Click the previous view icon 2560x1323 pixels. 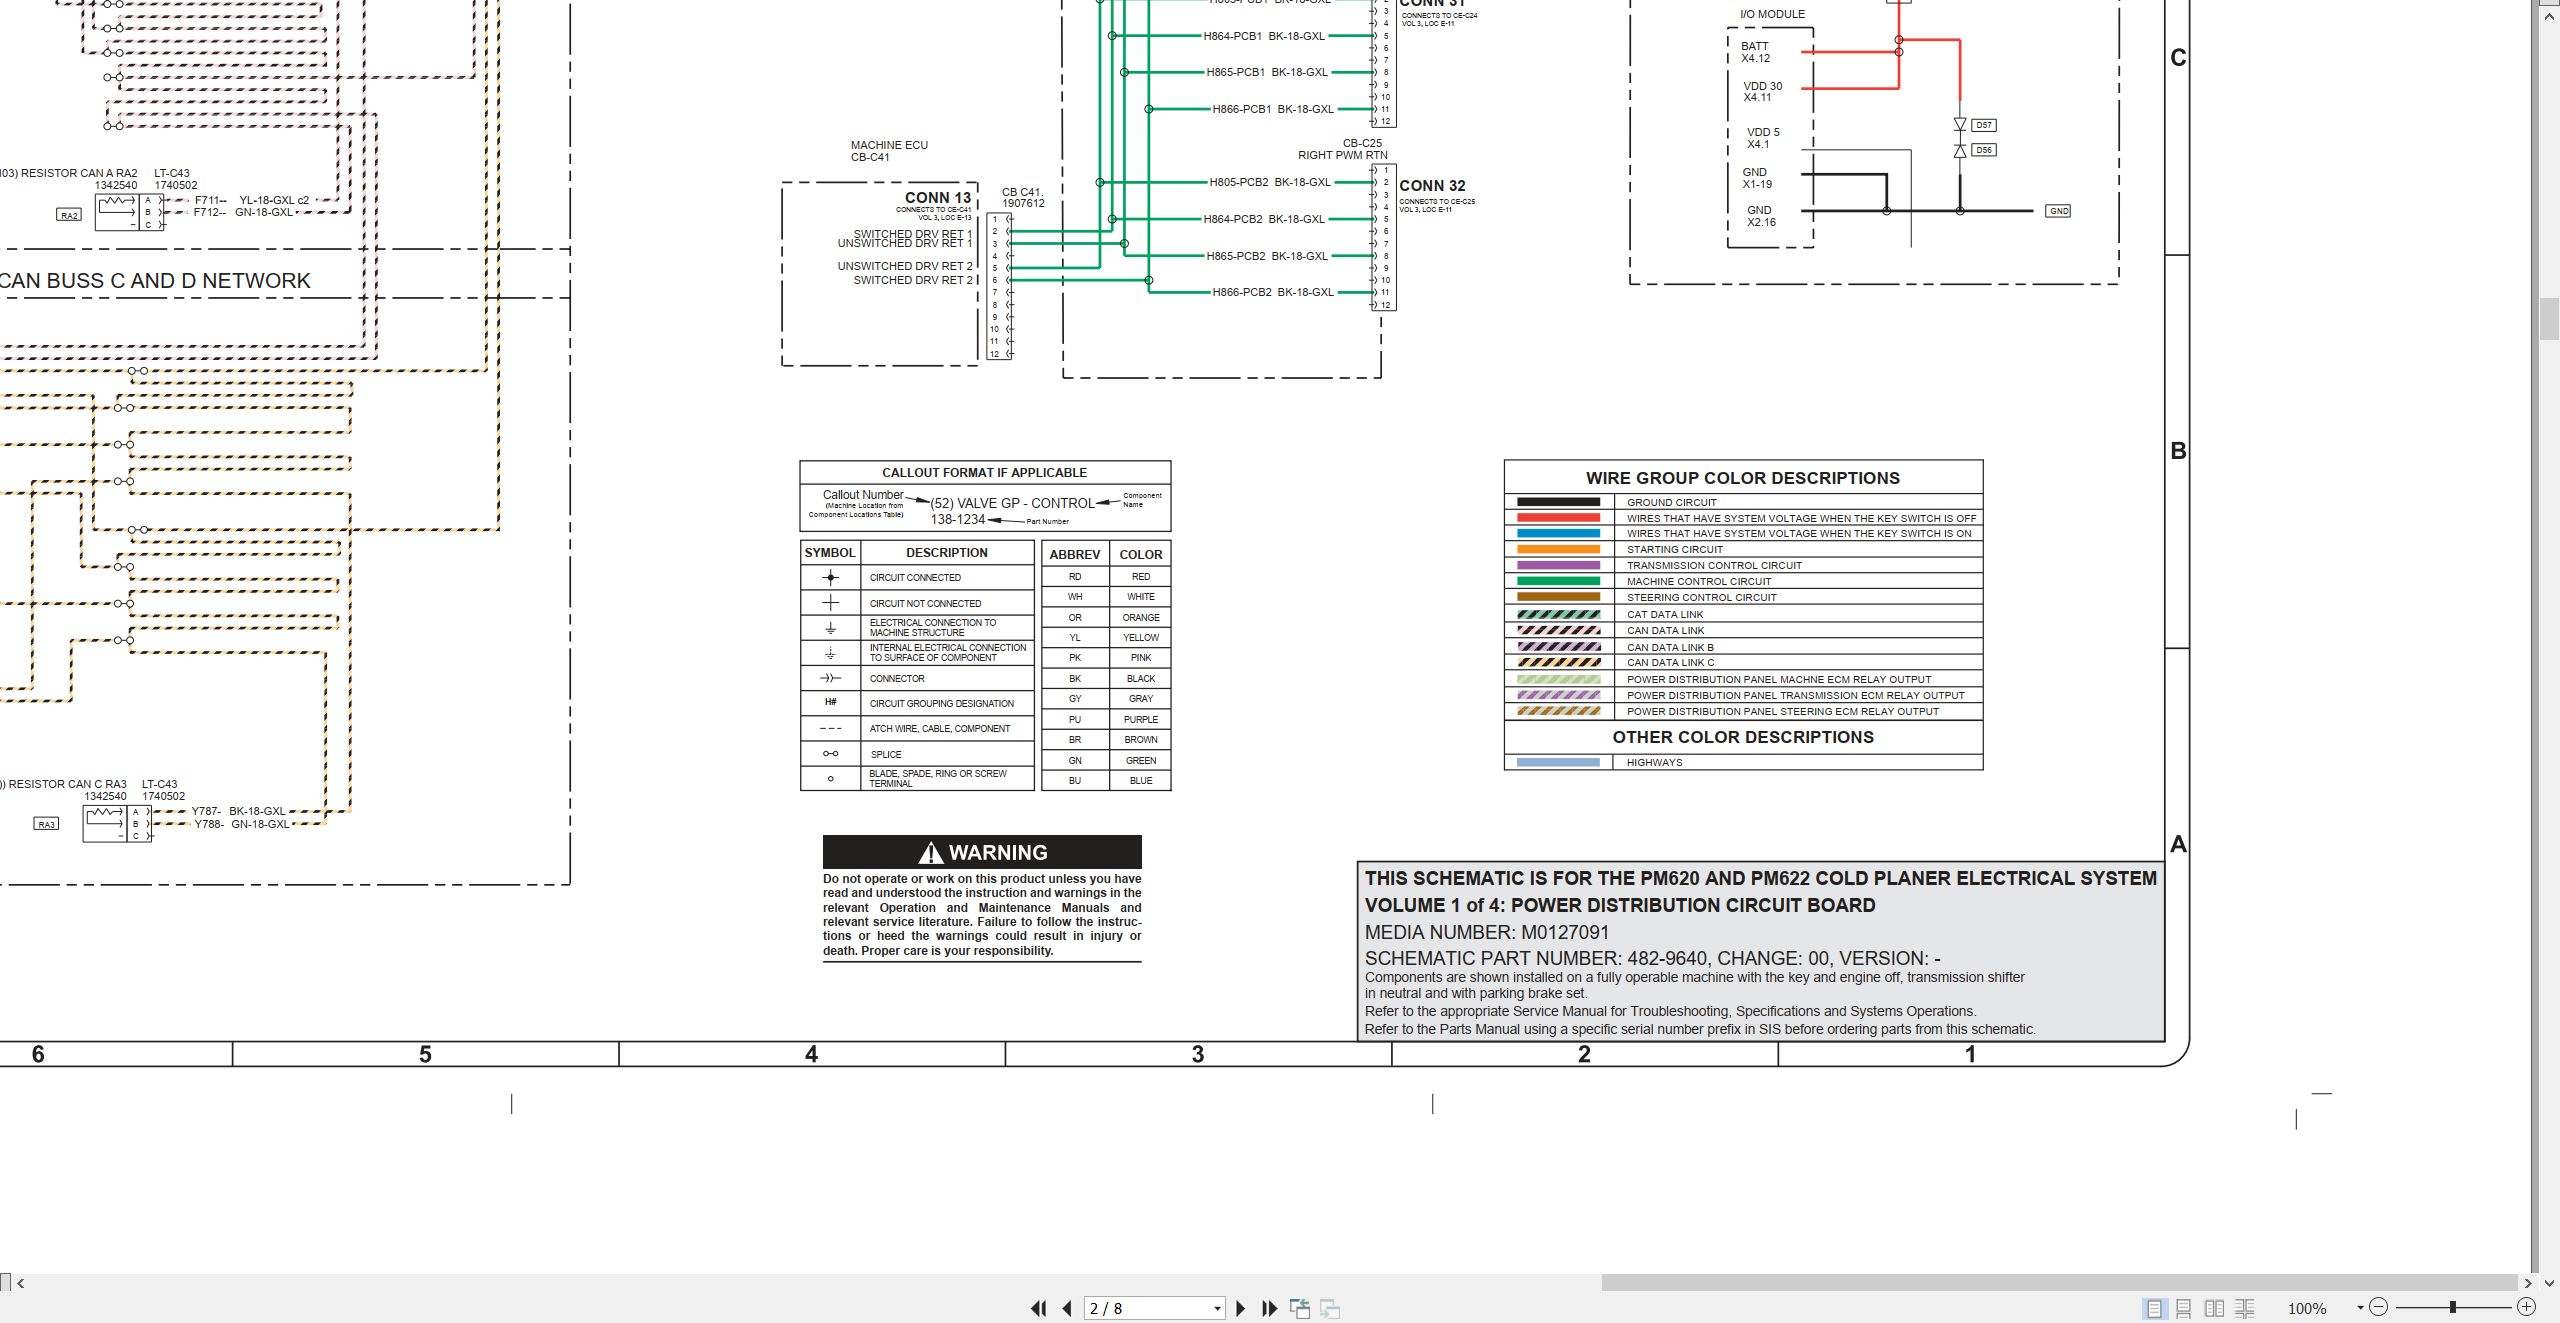(x=1300, y=1308)
